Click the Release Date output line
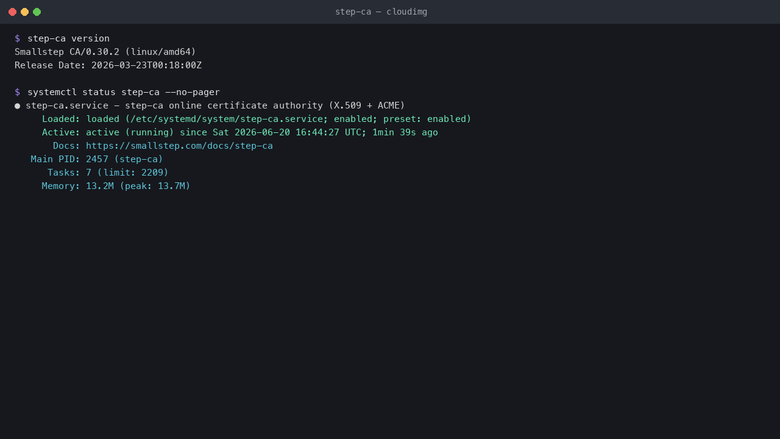 click(108, 65)
